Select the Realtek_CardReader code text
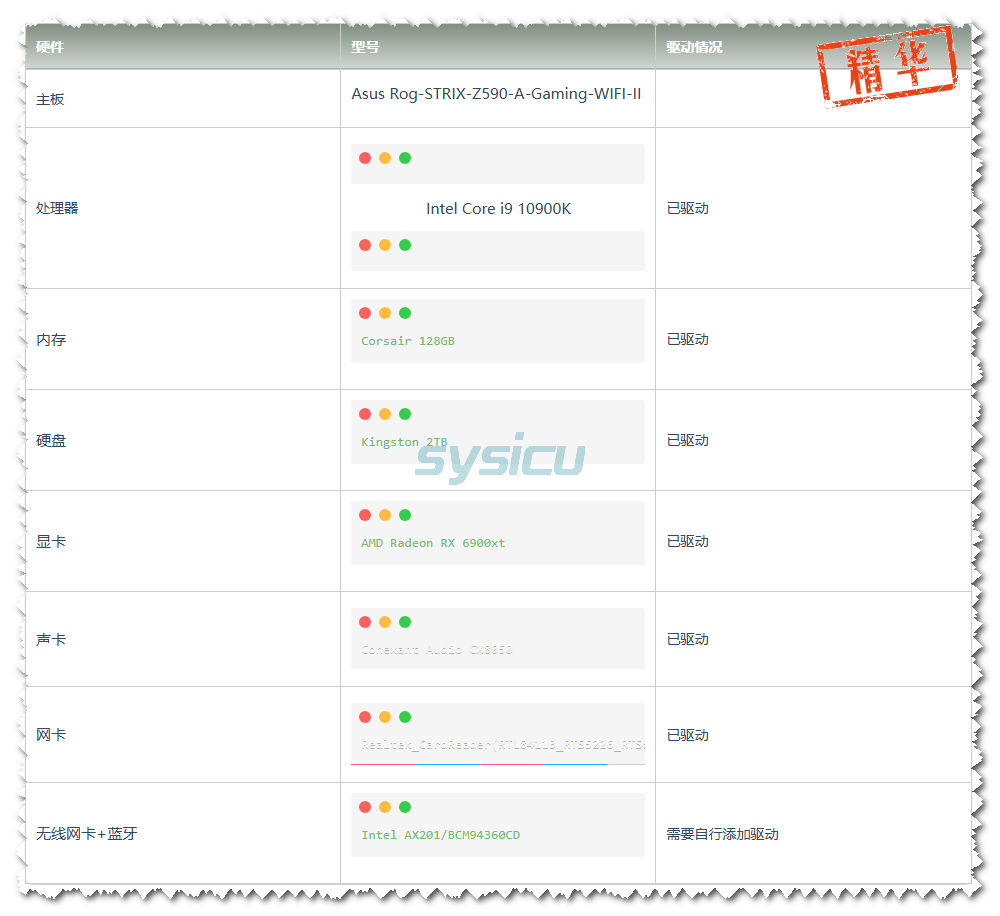The height and width of the screenshot is (916, 1000). pyautogui.click(x=503, y=744)
